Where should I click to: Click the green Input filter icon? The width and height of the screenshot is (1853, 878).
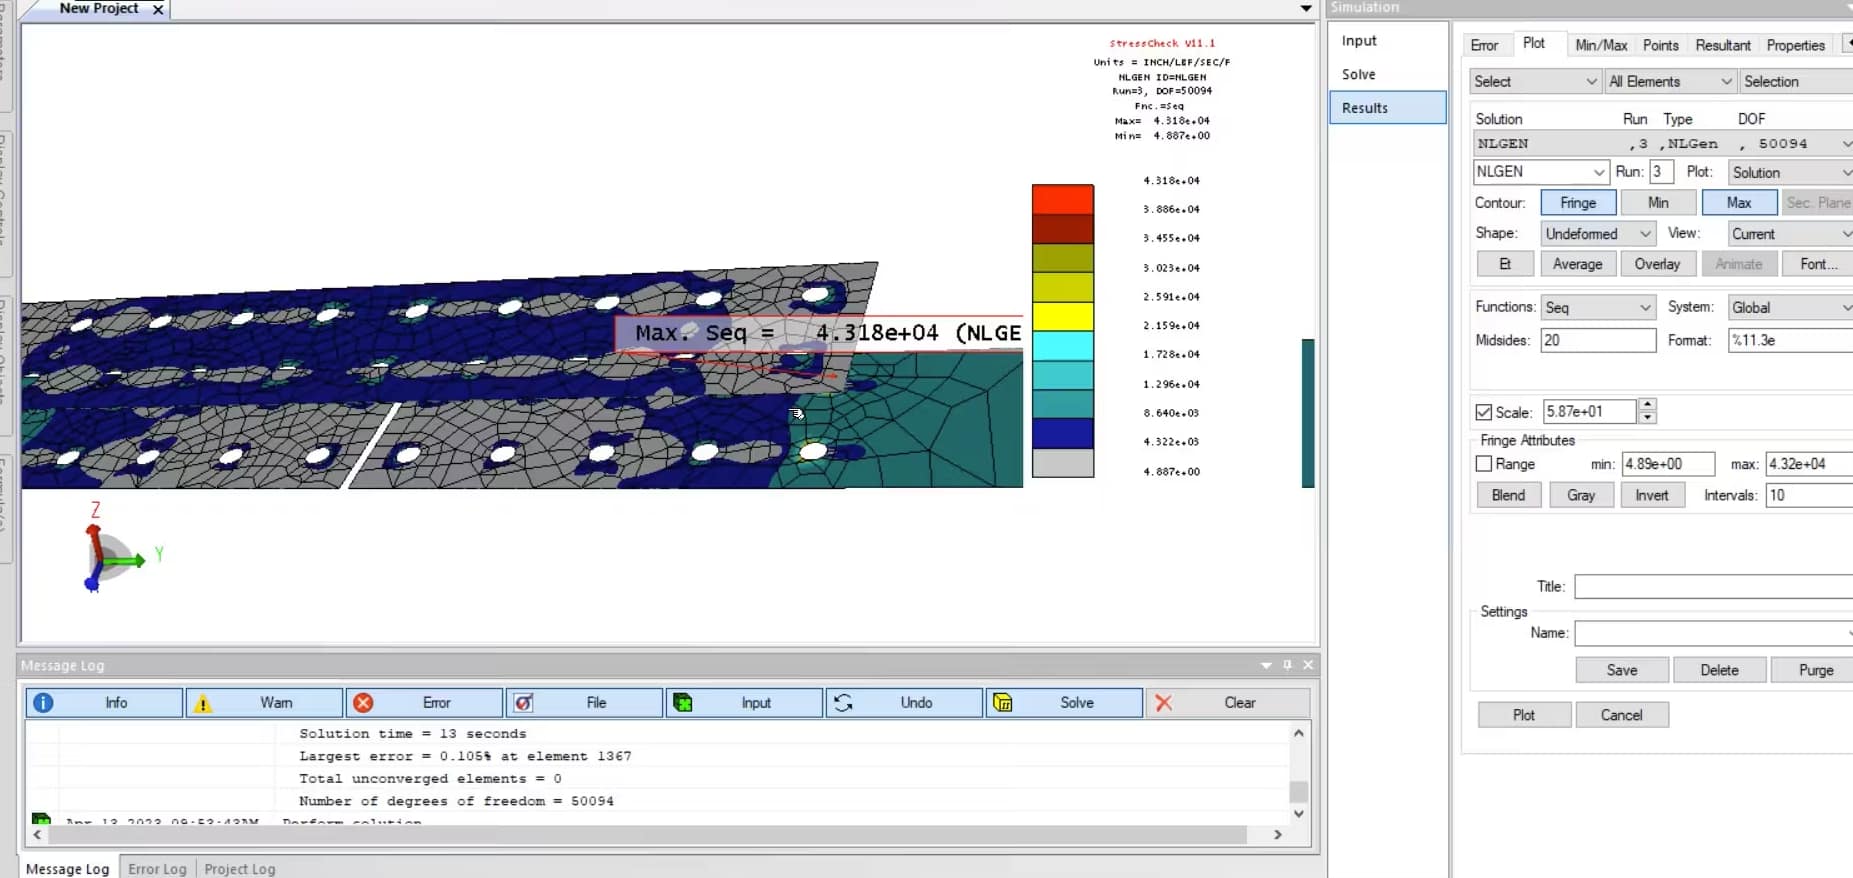click(x=683, y=703)
